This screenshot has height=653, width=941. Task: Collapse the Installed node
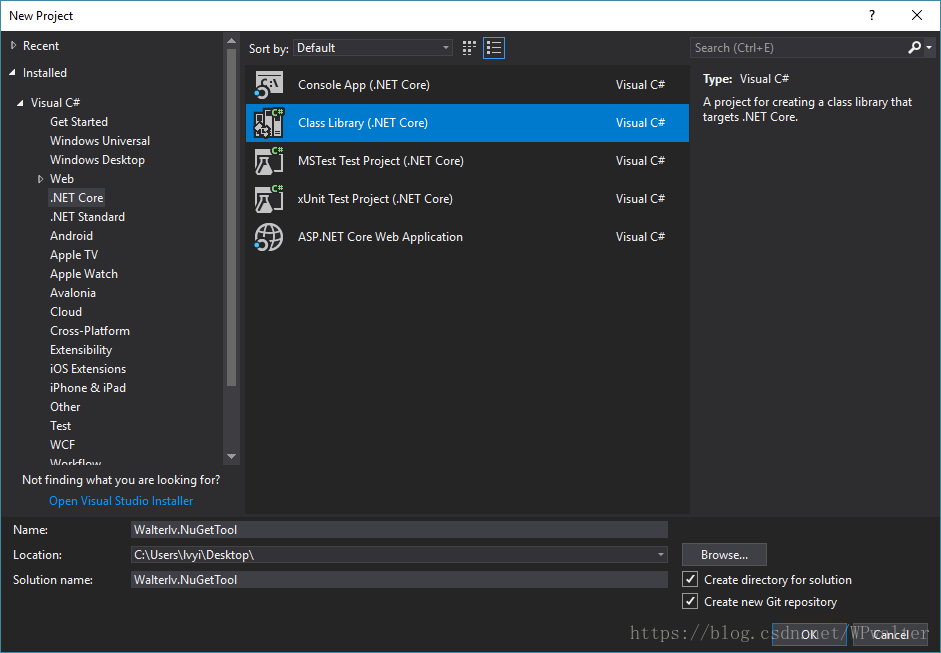[13, 73]
